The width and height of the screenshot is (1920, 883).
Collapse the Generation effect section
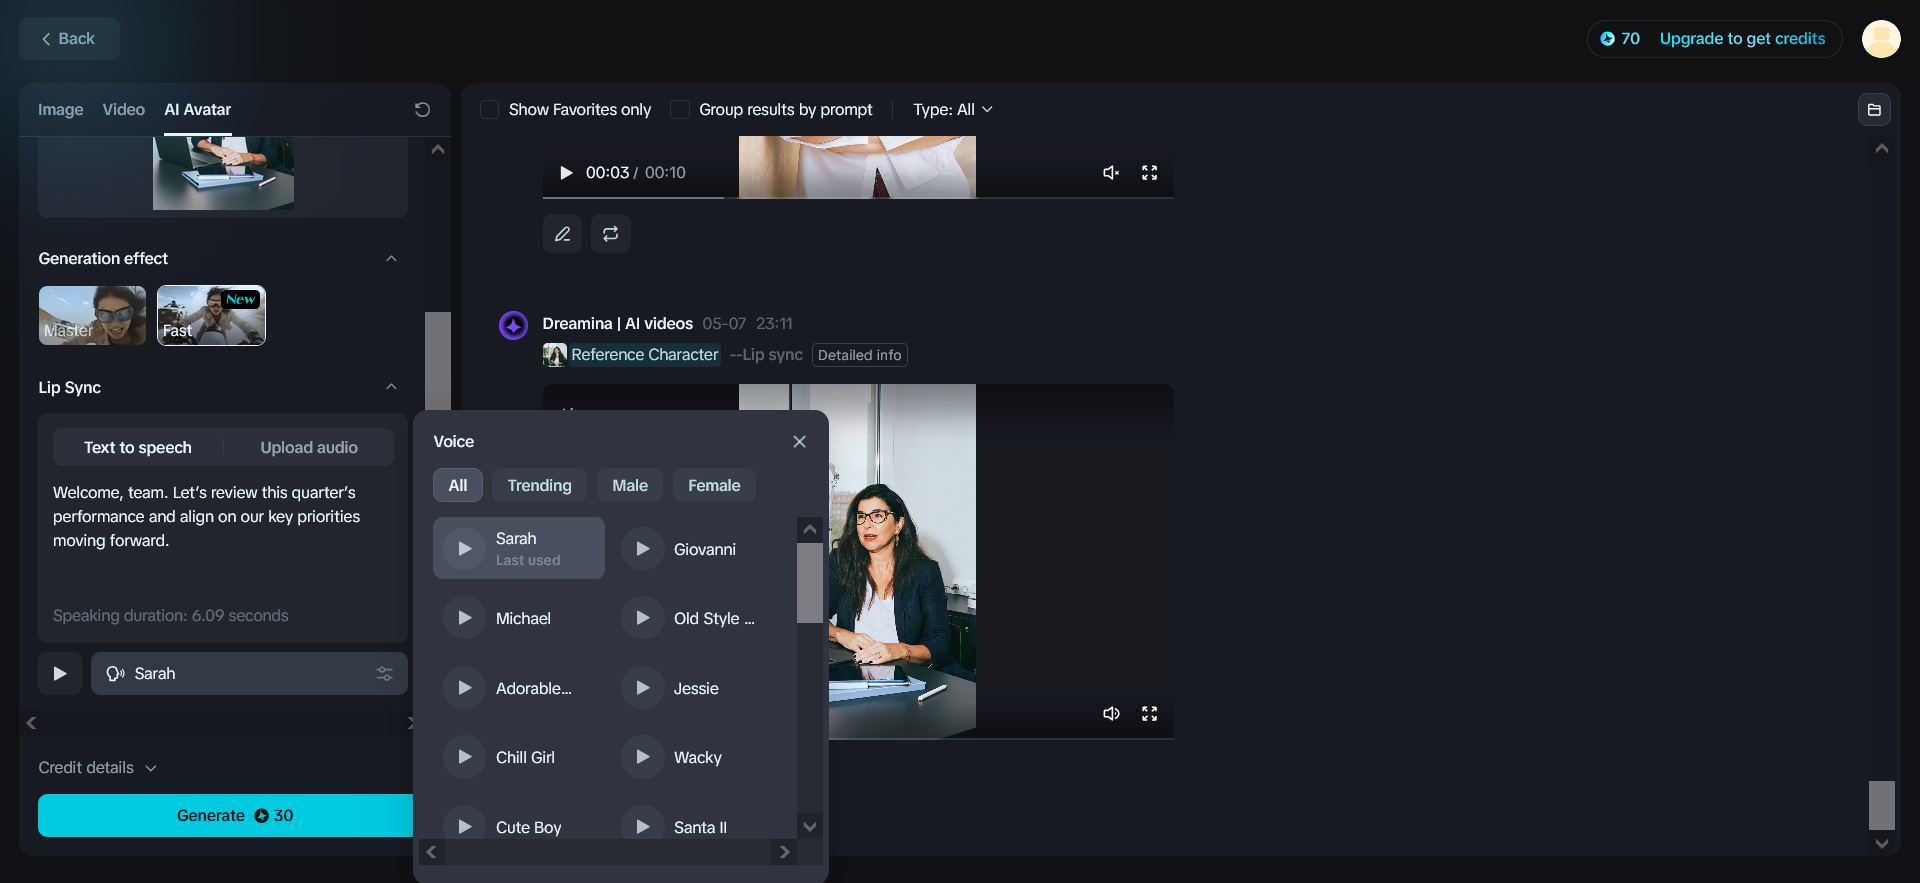click(391, 259)
